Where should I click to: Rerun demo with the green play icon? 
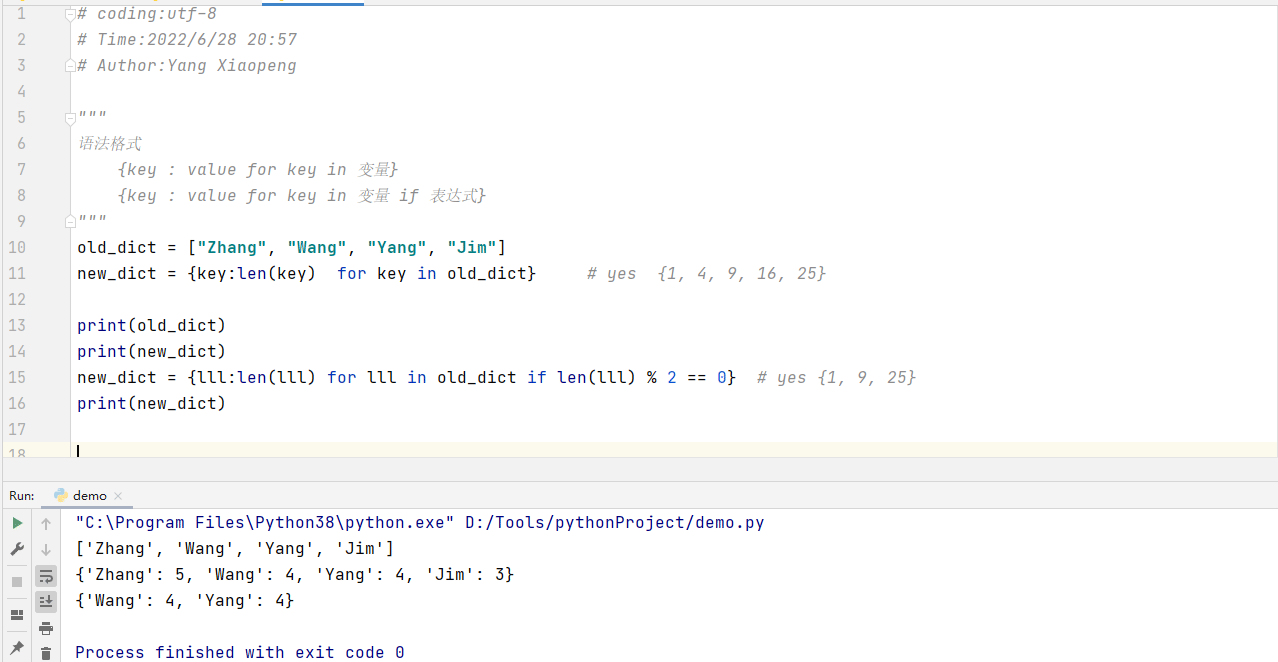click(x=17, y=523)
